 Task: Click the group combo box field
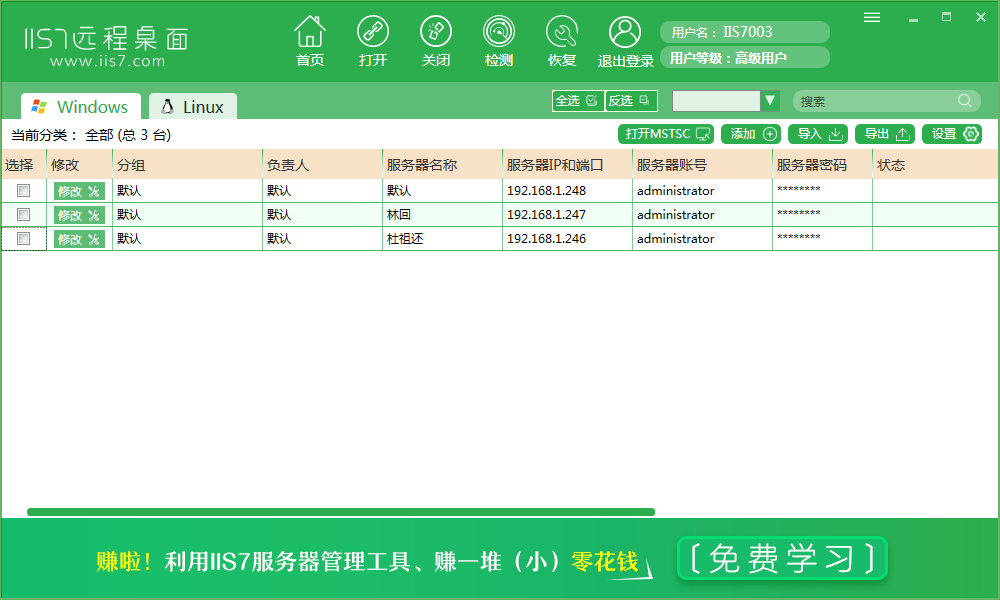(x=716, y=101)
